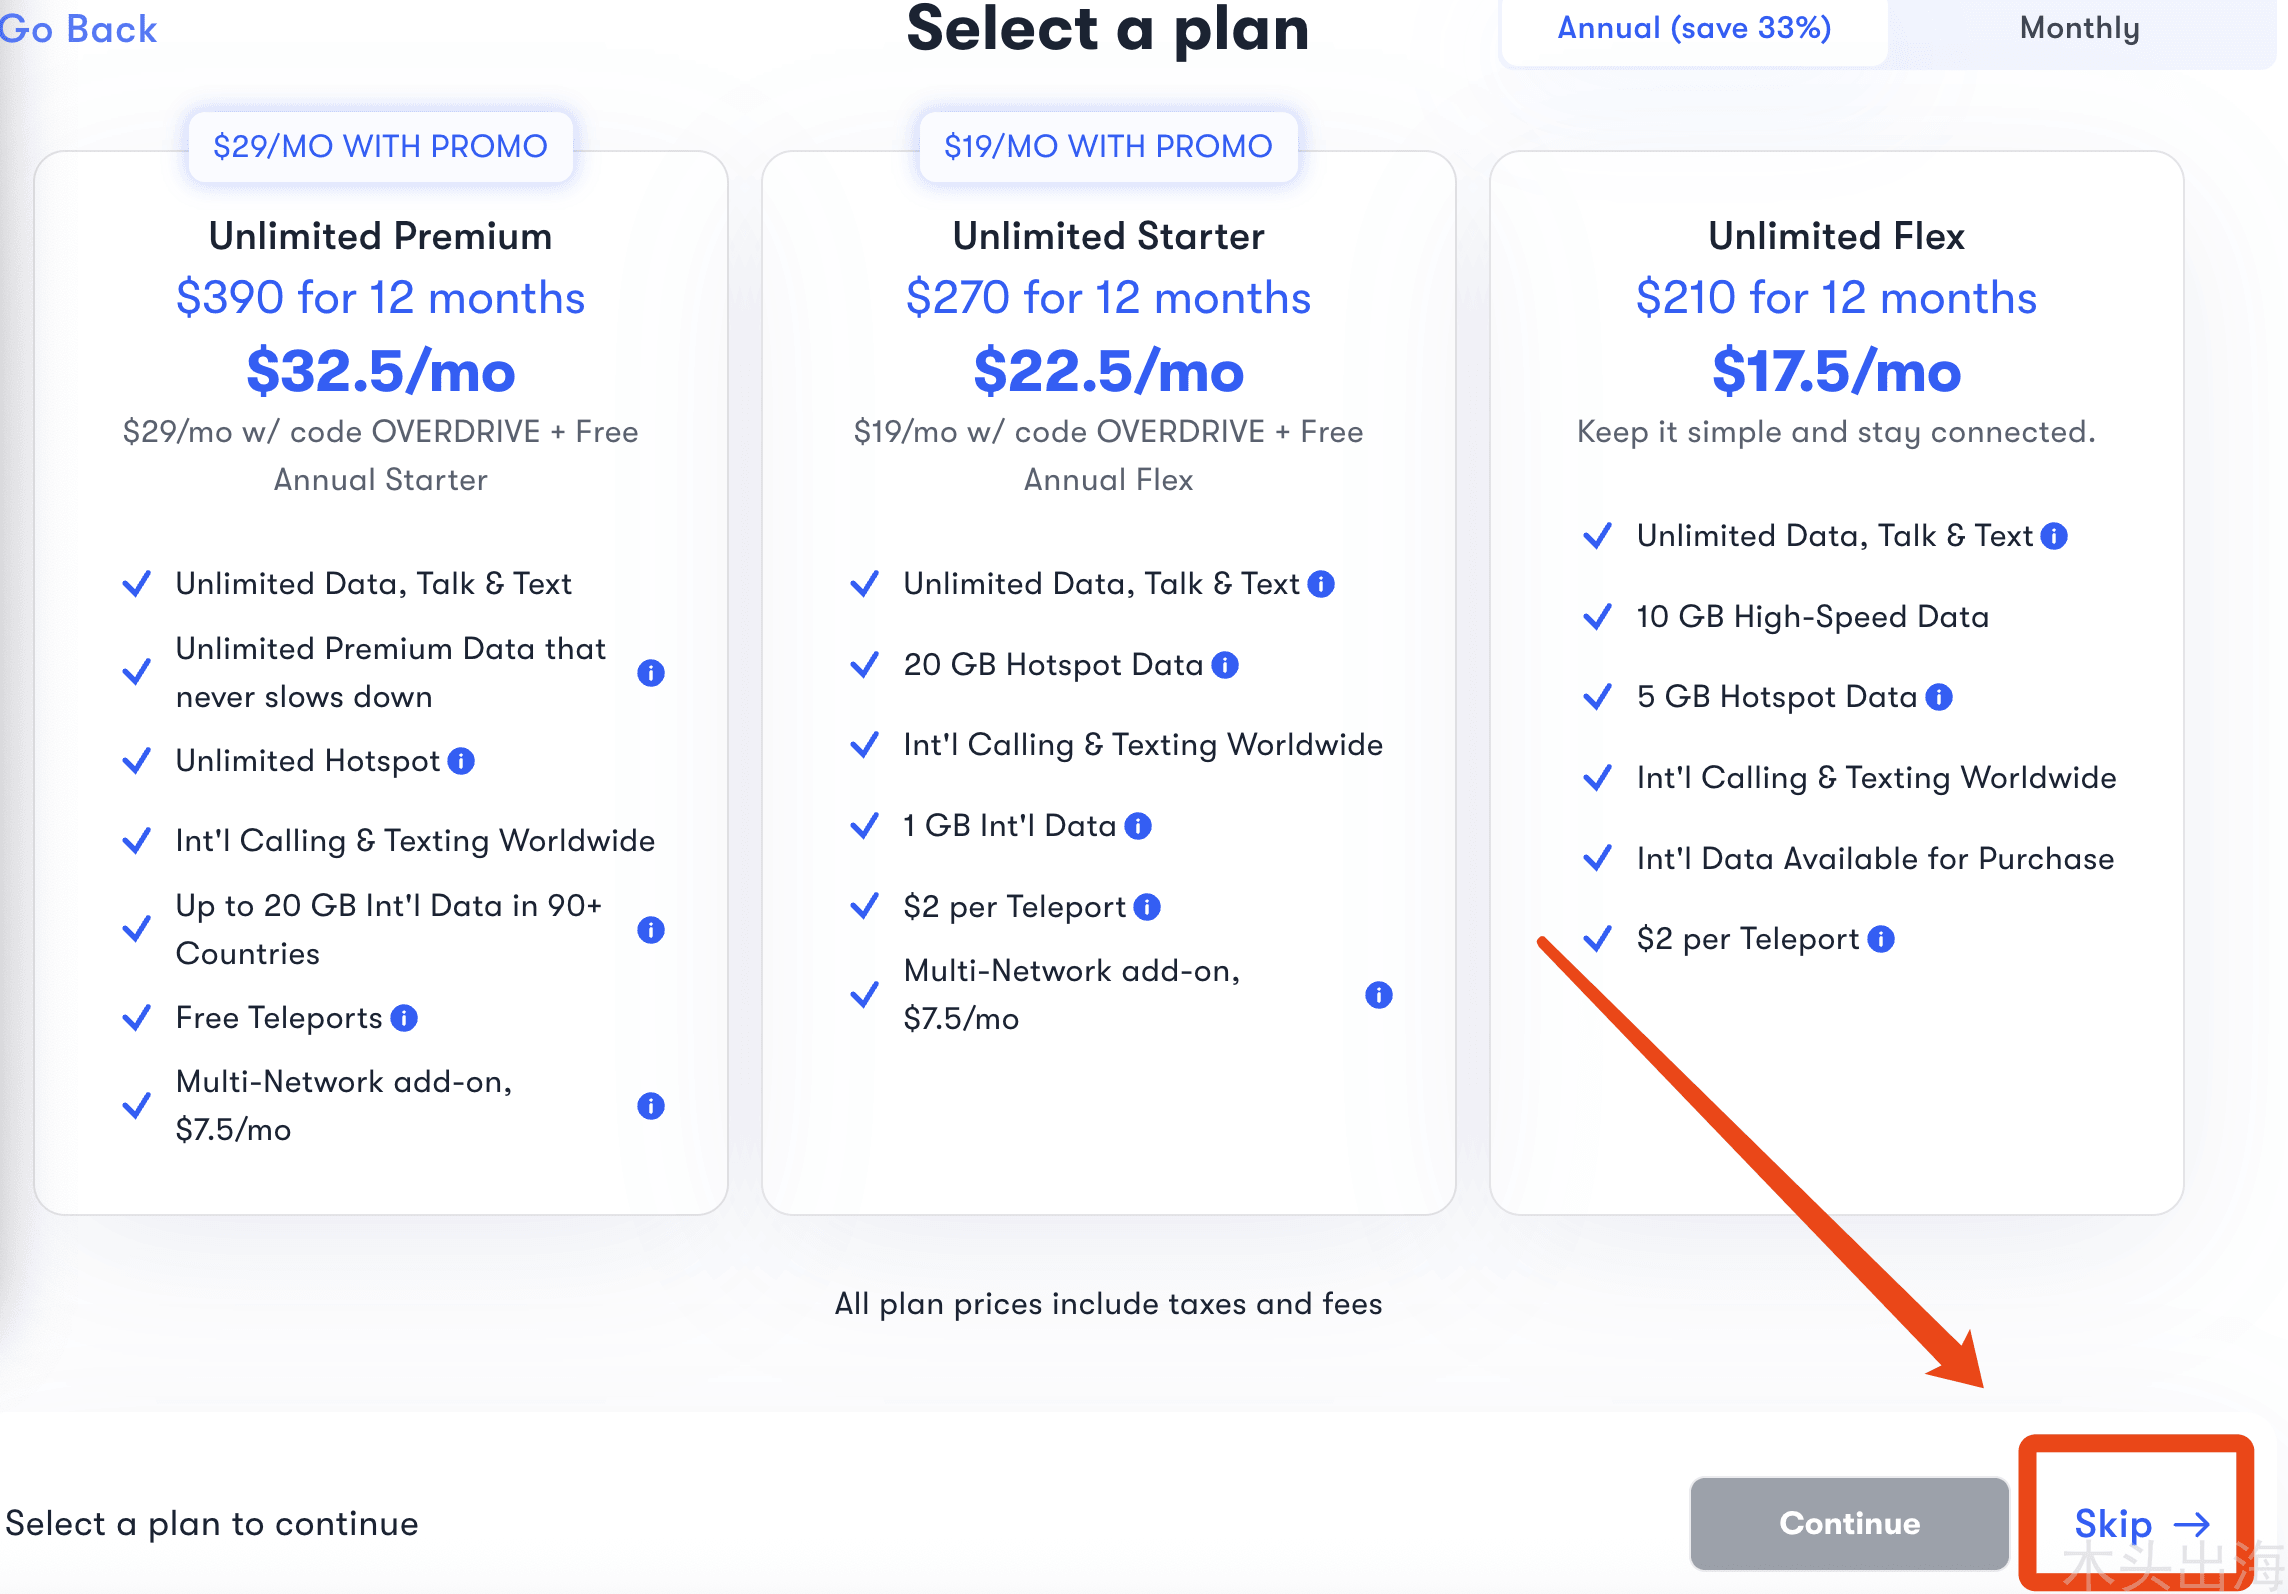This screenshot has height=1594, width=2288.
Task: Click info icon for Flex Unlimited Data, Talk & Text
Action: (x=2054, y=536)
